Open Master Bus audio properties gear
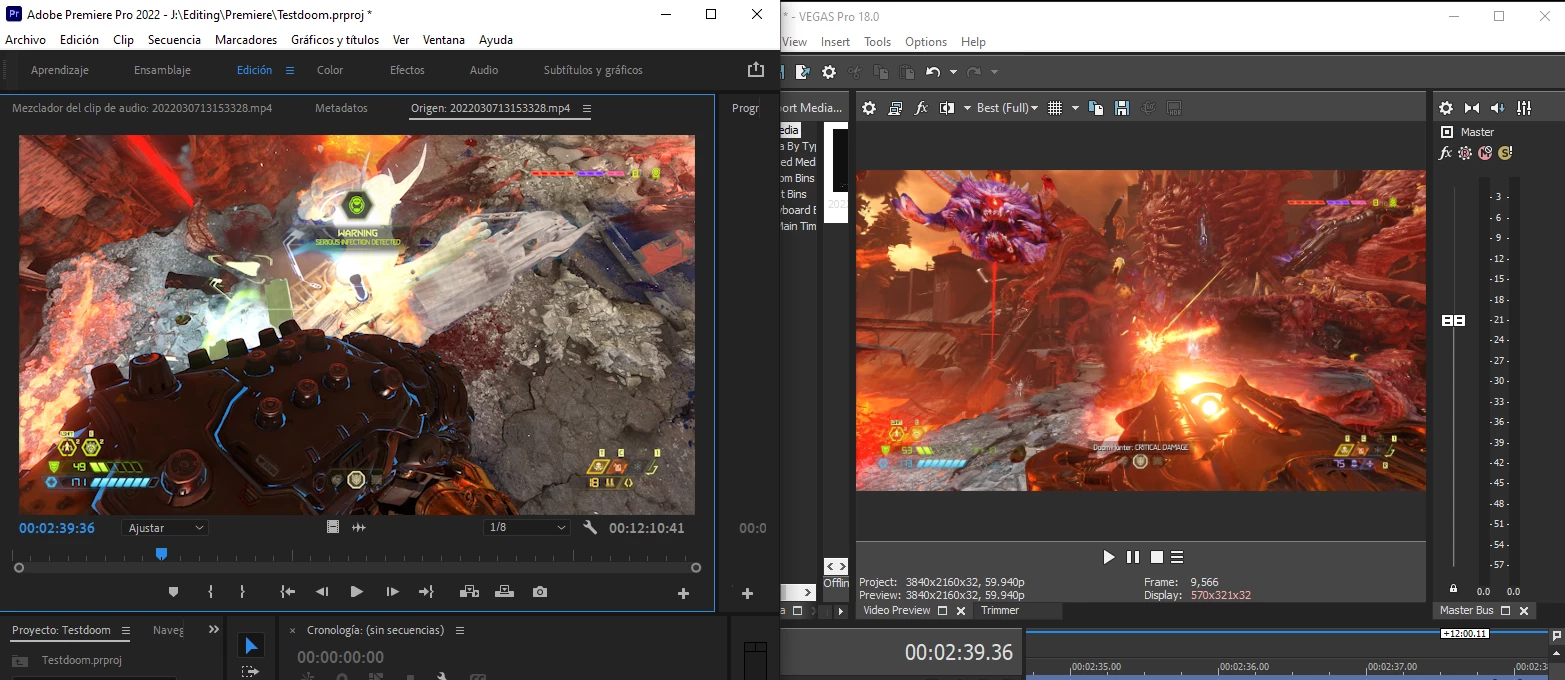Screen dimensions: 1565x680 pos(1446,108)
